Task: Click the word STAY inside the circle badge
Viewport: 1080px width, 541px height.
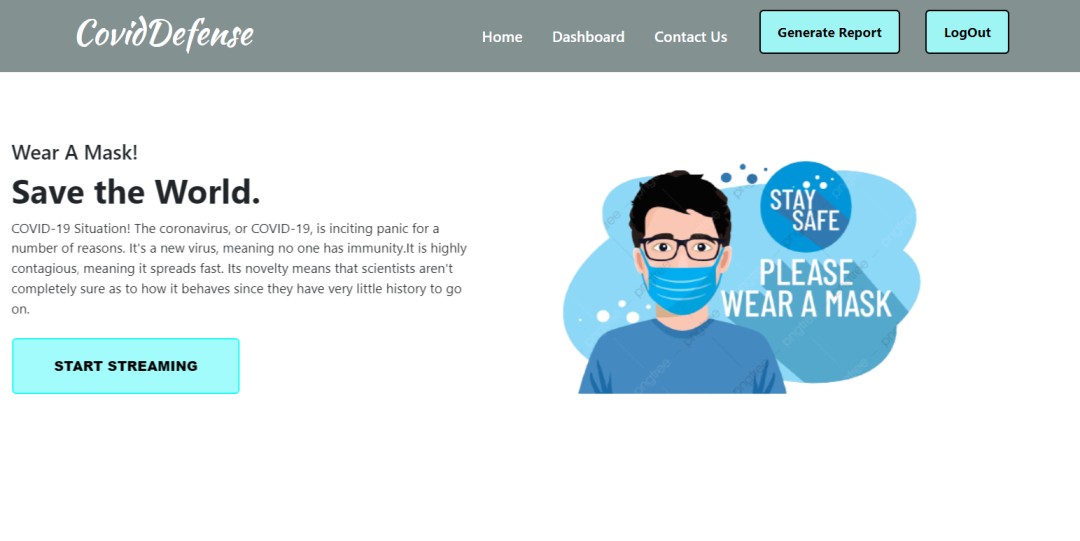Action: click(792, 200)
